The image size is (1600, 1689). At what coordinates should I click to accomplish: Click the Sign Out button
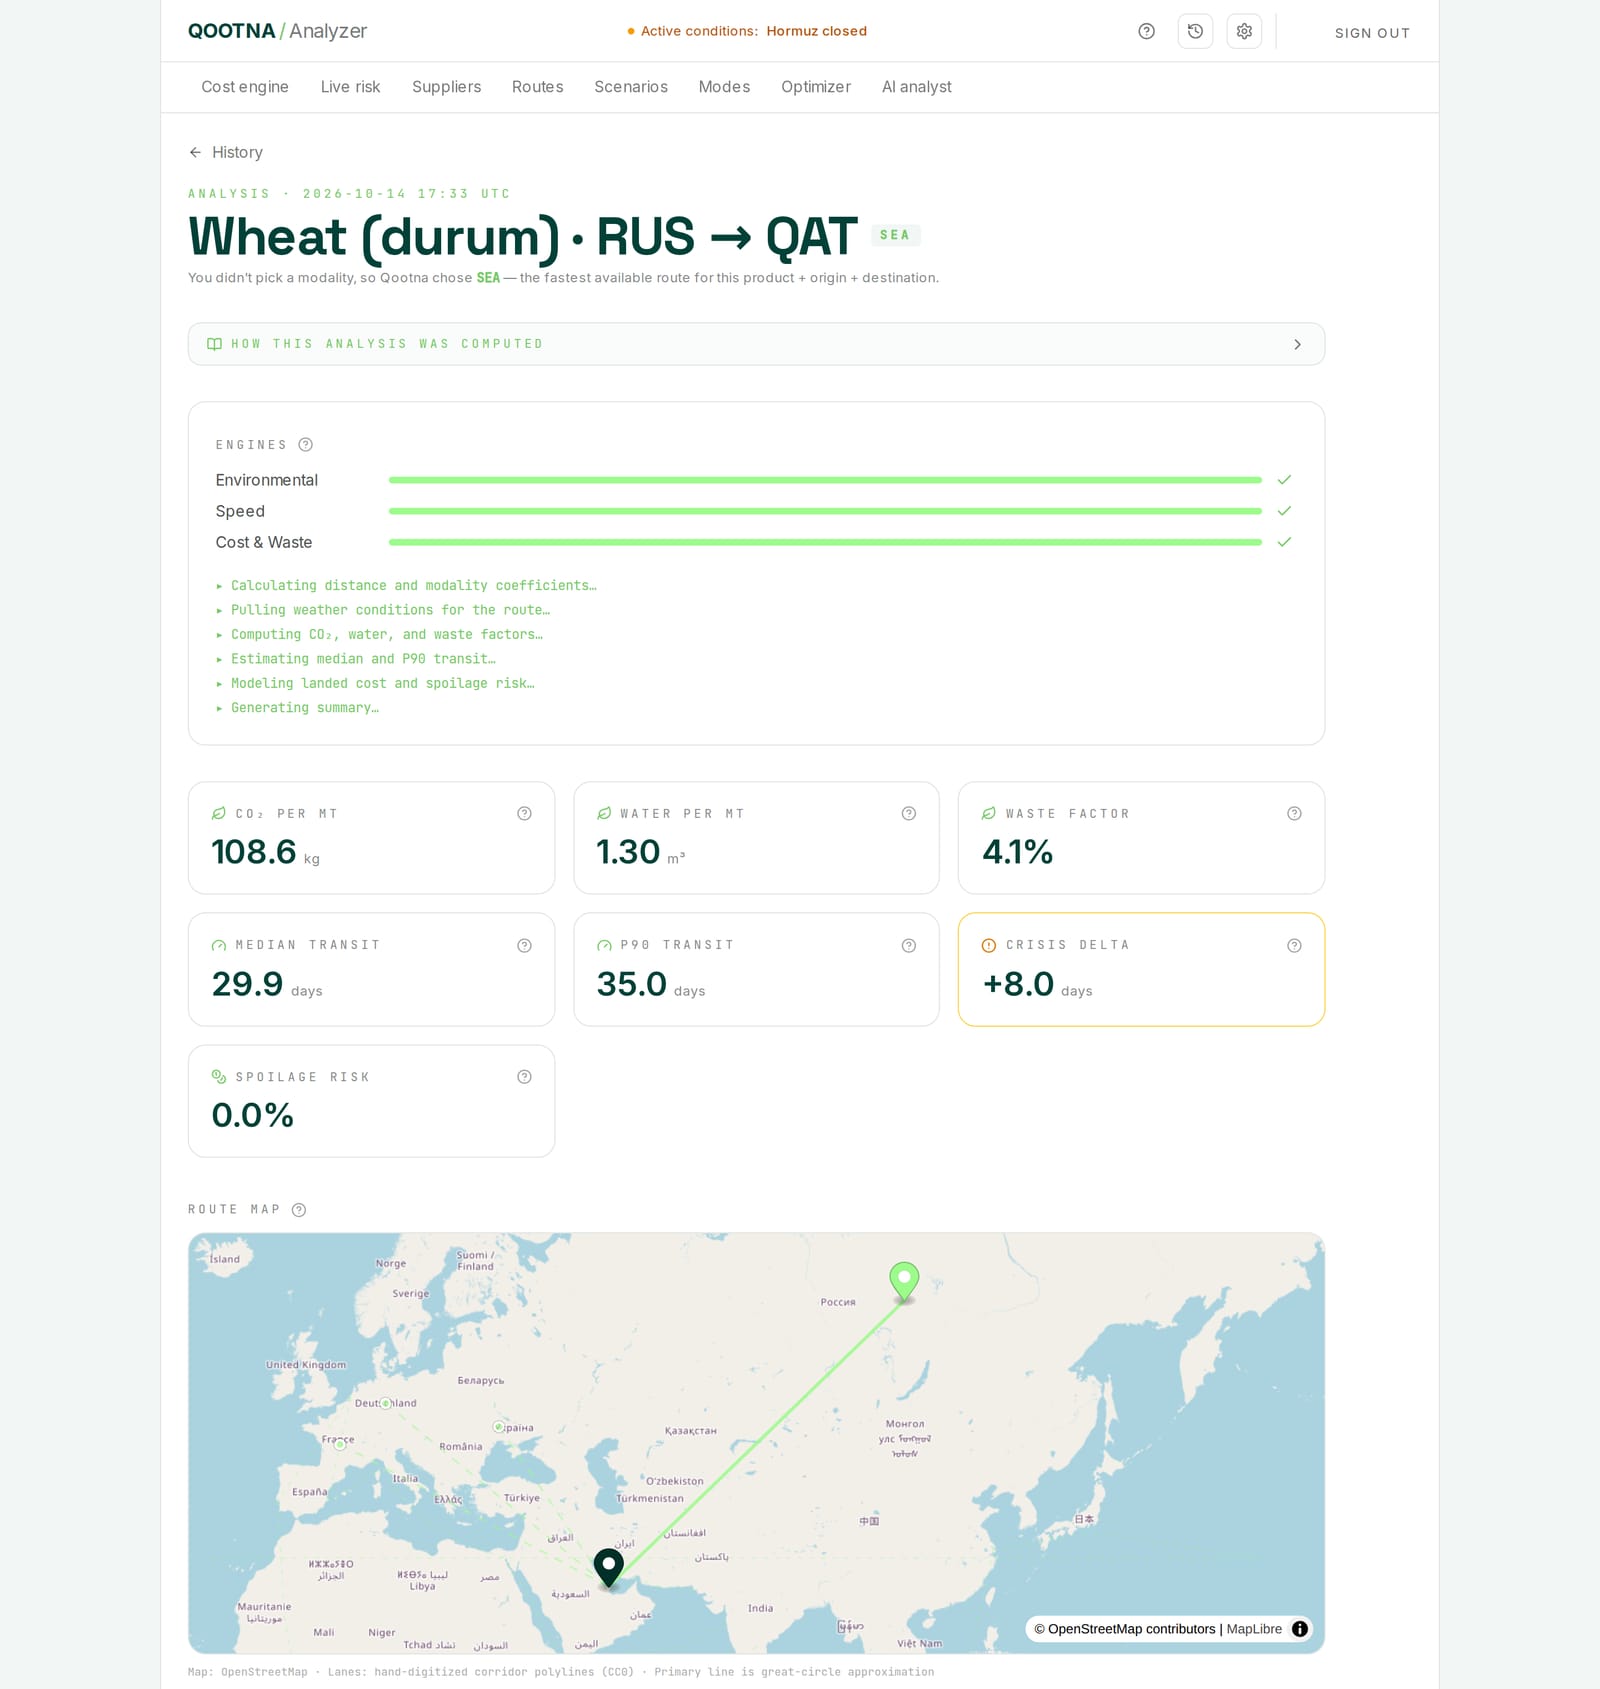(x=1372, y=33)
